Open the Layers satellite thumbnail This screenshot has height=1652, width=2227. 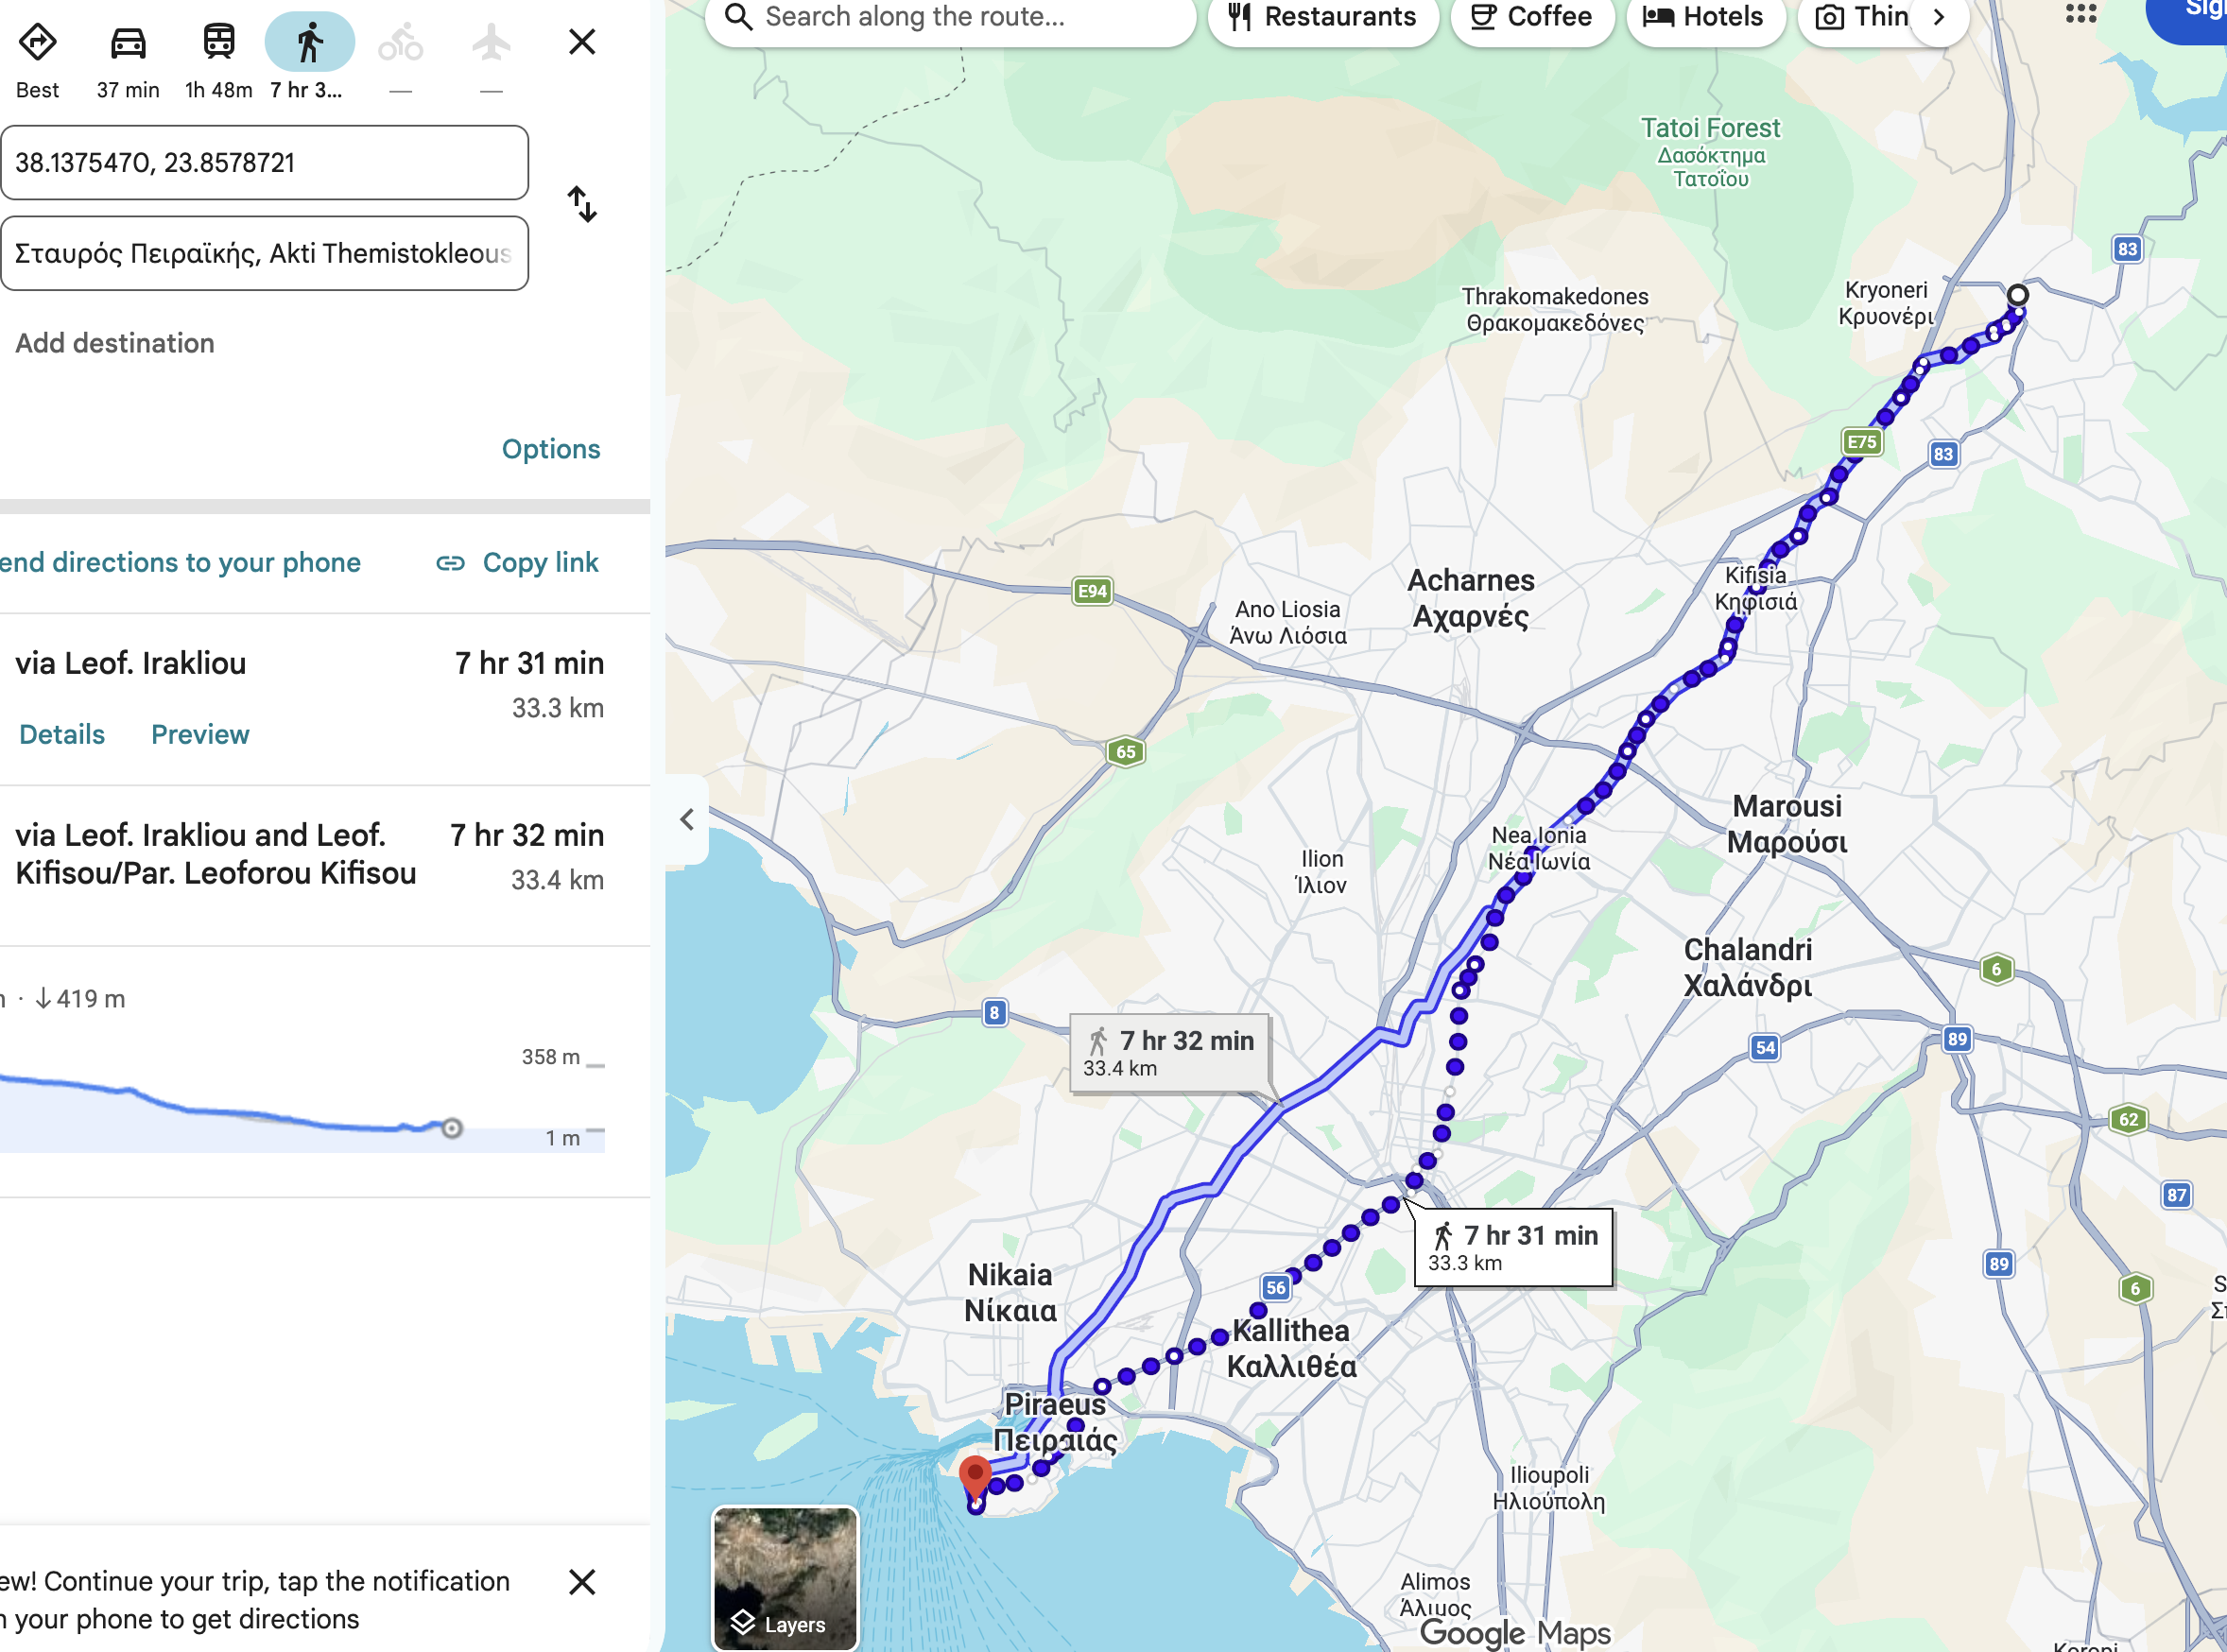785,1578
